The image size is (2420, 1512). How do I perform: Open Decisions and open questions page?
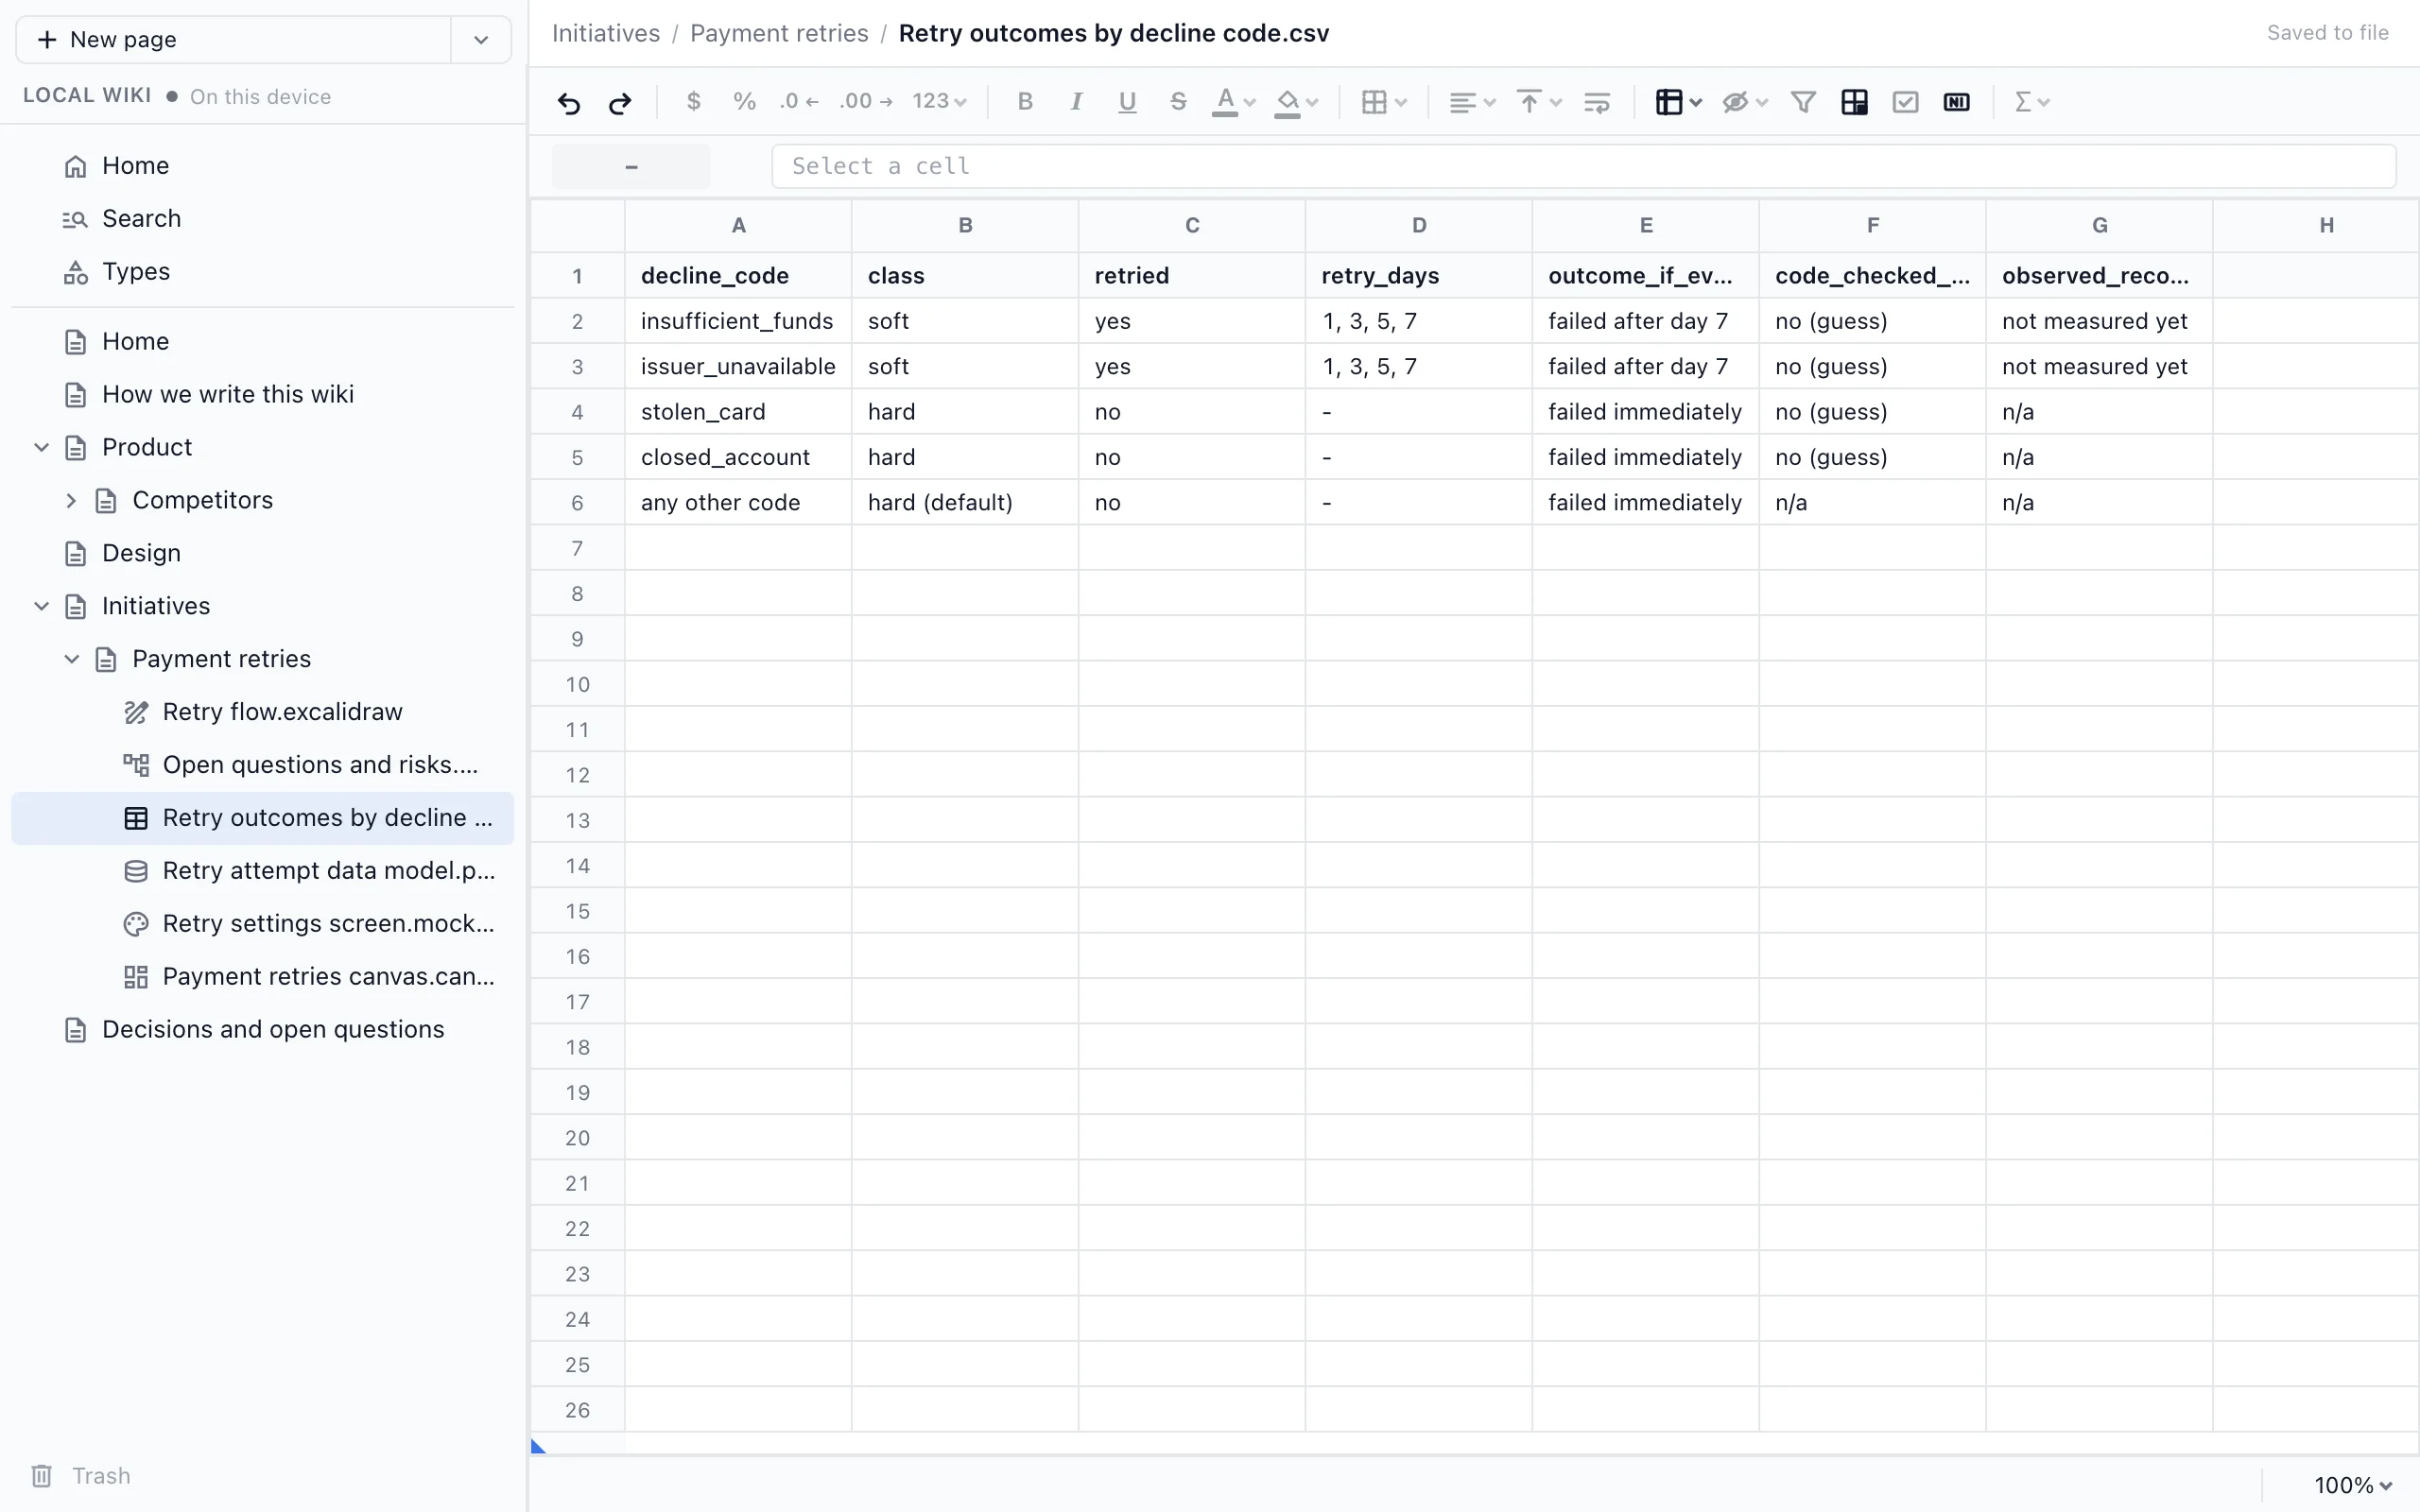pos(264,1030)
